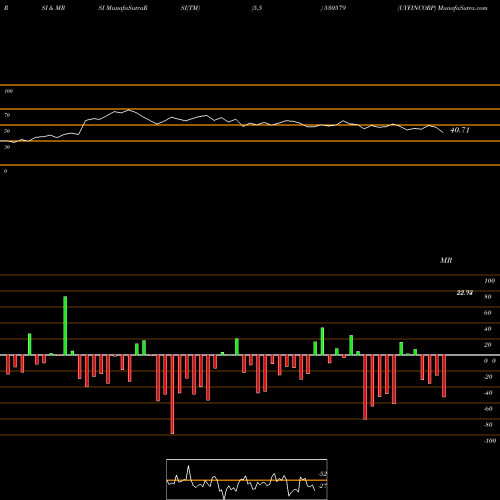Click the tallest green MR histogram bar

click(x=65, y=326)
